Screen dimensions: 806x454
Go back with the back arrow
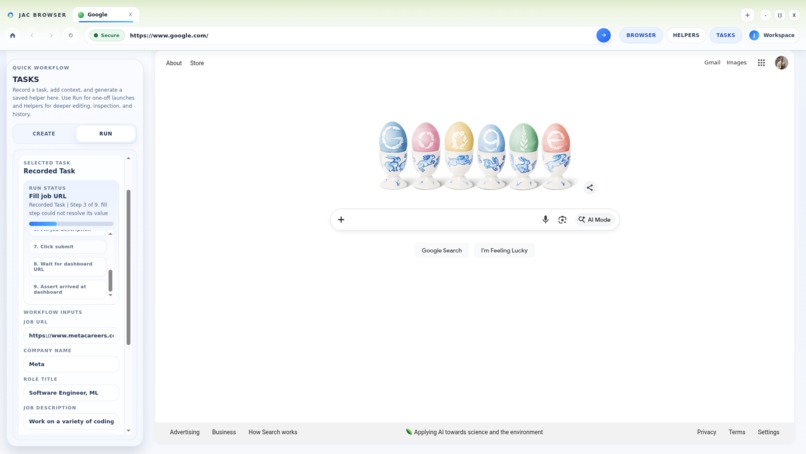pyautogui.click(x=32, y=35)
